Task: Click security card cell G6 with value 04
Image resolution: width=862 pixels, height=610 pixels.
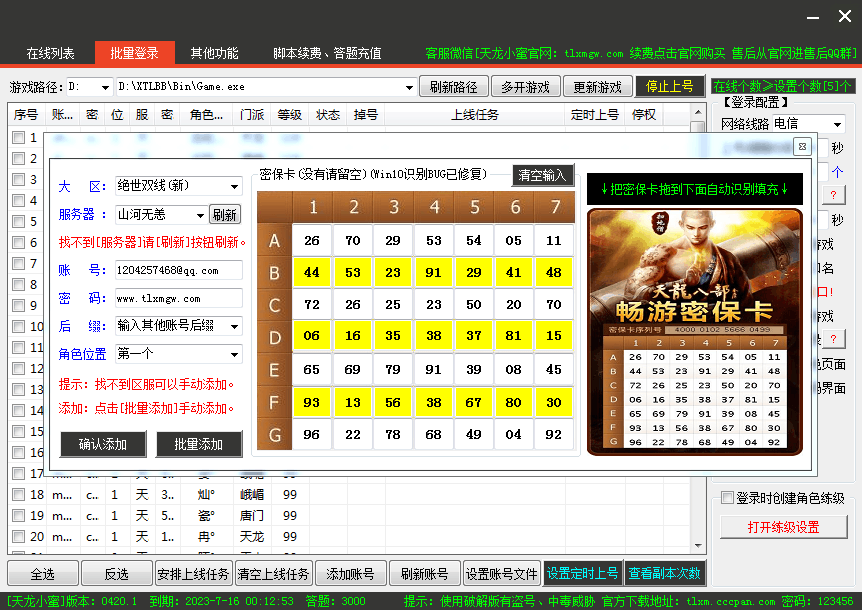Action: 513,434
